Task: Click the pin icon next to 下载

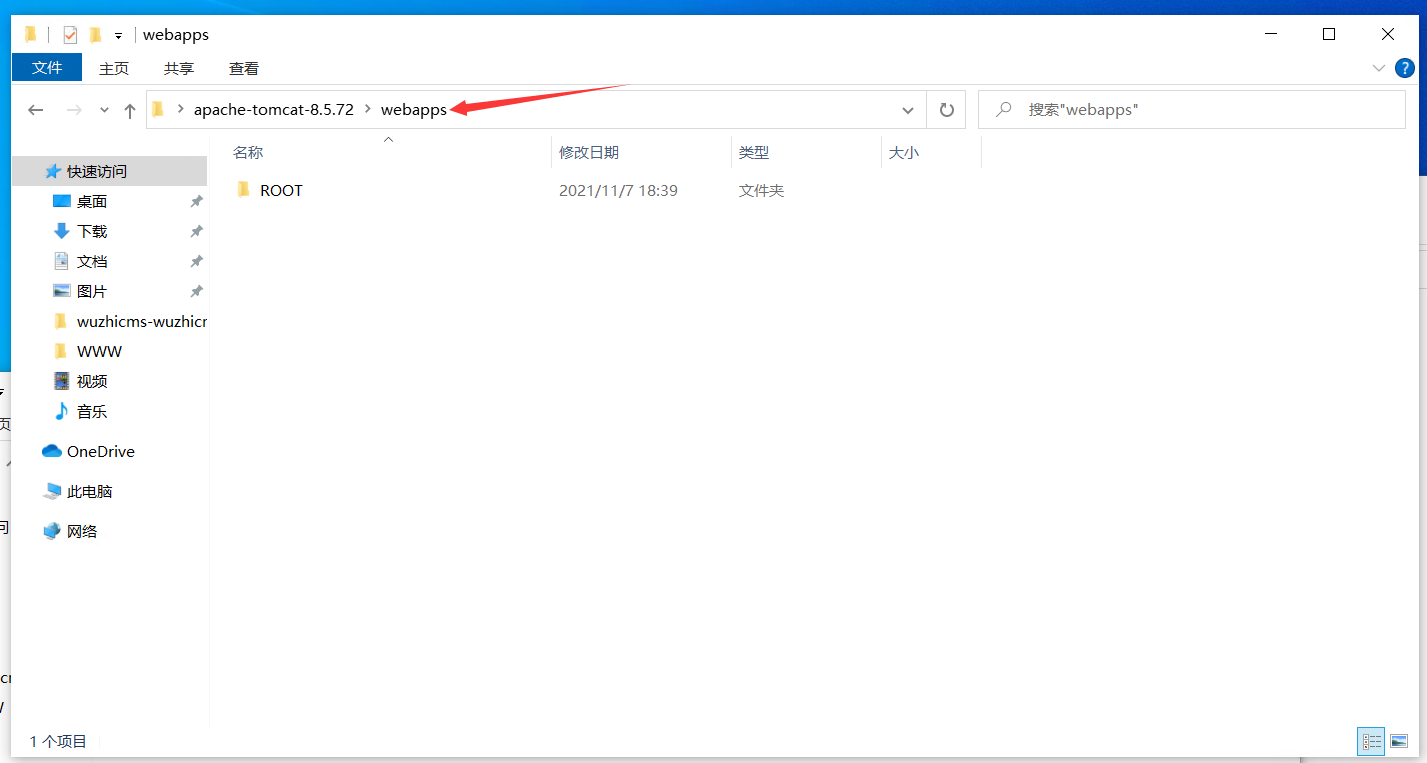Action: click(x=196, y=231)
